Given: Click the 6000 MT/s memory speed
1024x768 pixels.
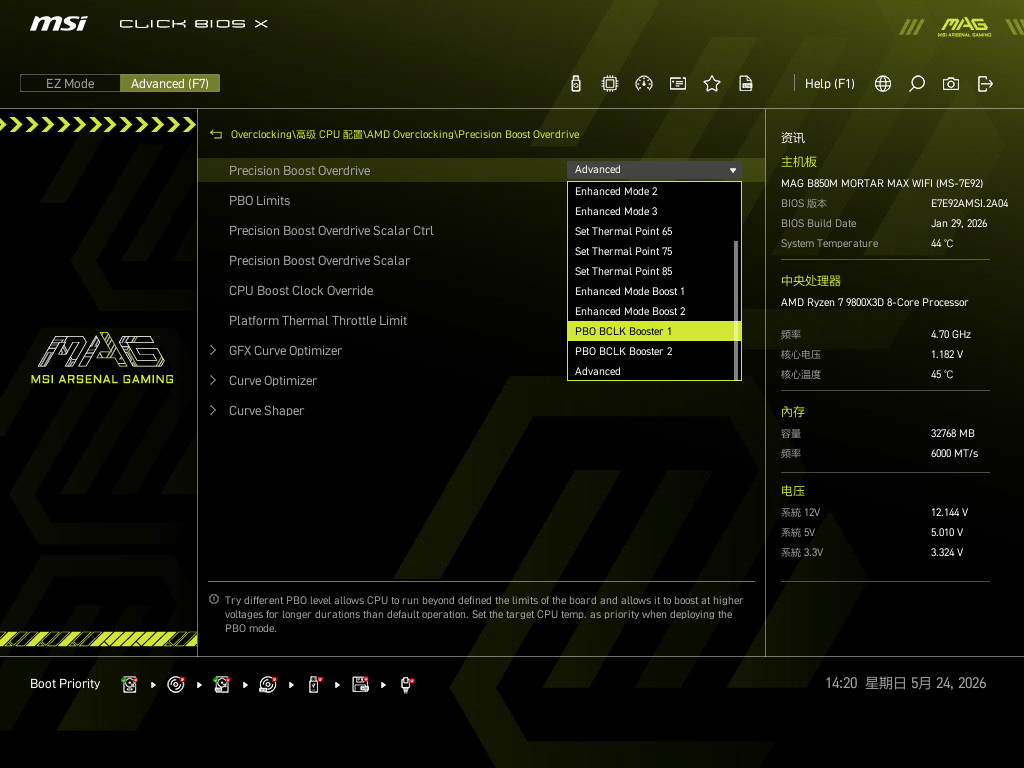Looking at the screenshot, I should 954,453.
